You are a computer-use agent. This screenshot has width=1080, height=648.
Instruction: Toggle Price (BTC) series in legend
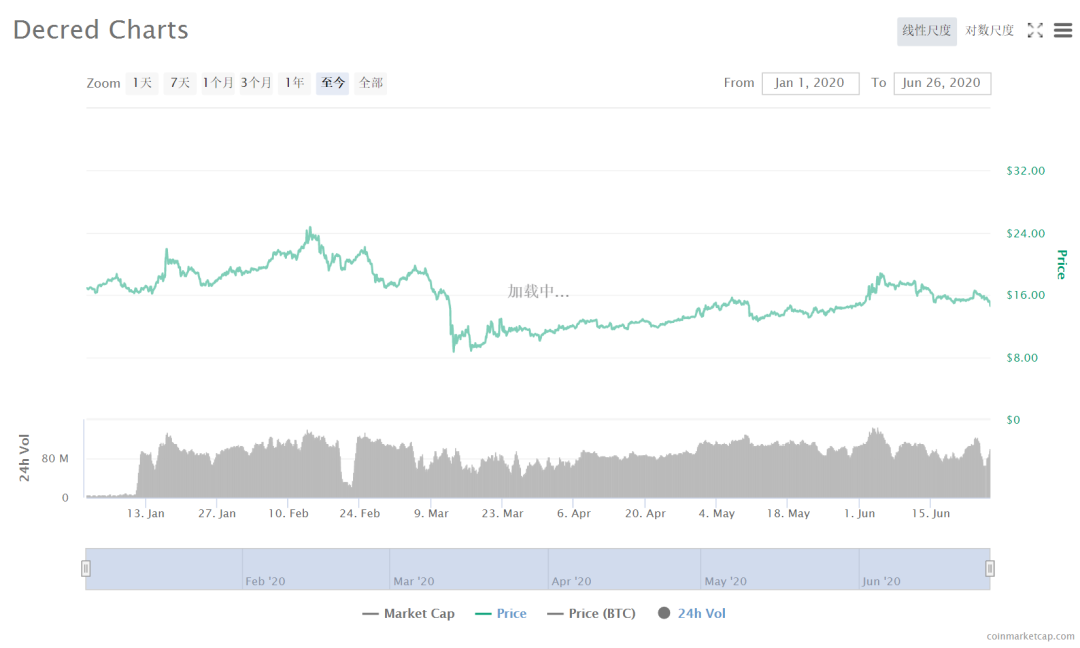[x=592, y=614]
